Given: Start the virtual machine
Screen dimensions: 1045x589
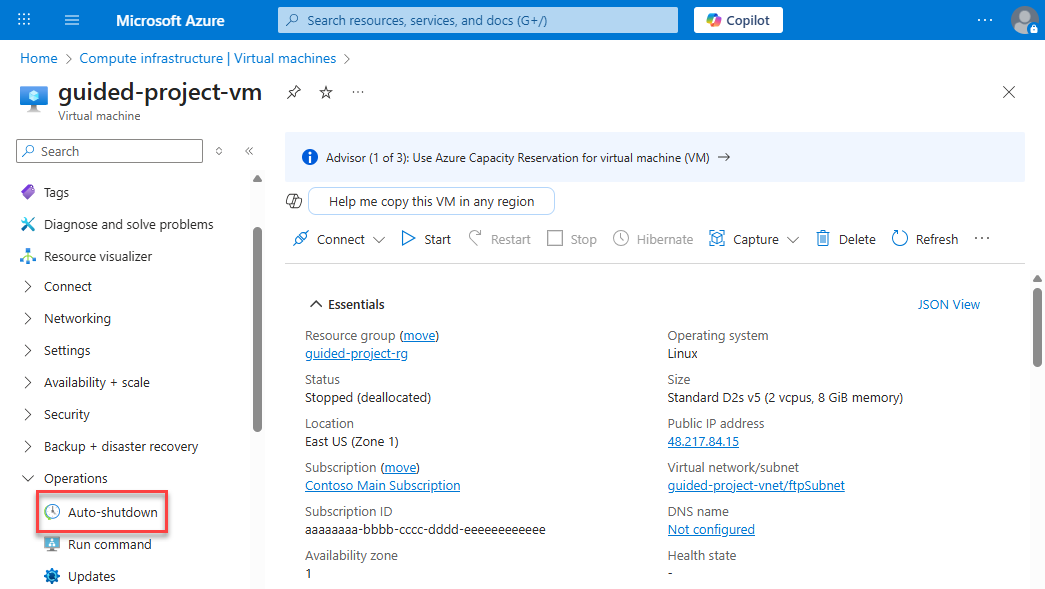Looking at the screenshot, I should click(427, 239).
